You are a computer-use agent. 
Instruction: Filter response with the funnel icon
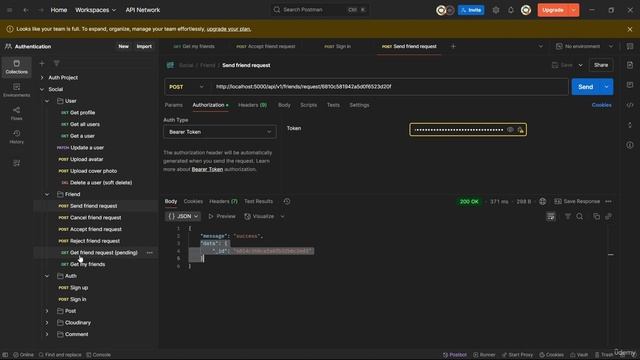pyautogui.click(x=567, y=217)
